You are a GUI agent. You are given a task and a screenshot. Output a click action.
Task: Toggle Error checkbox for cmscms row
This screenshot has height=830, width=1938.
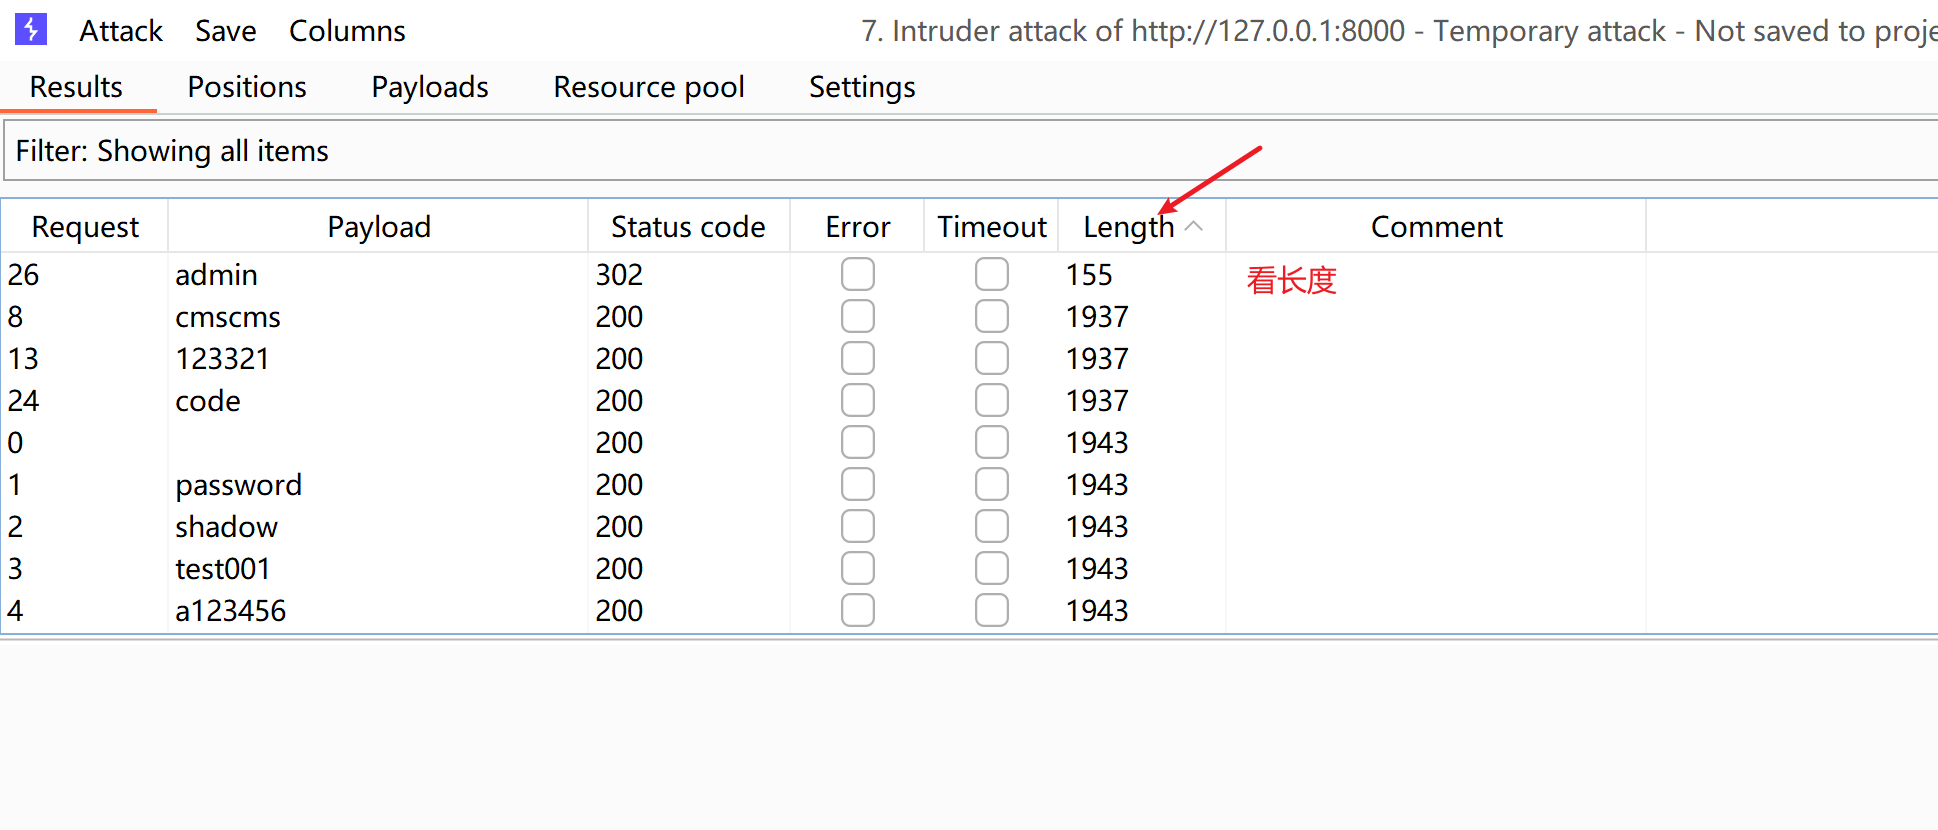point(857,316)
